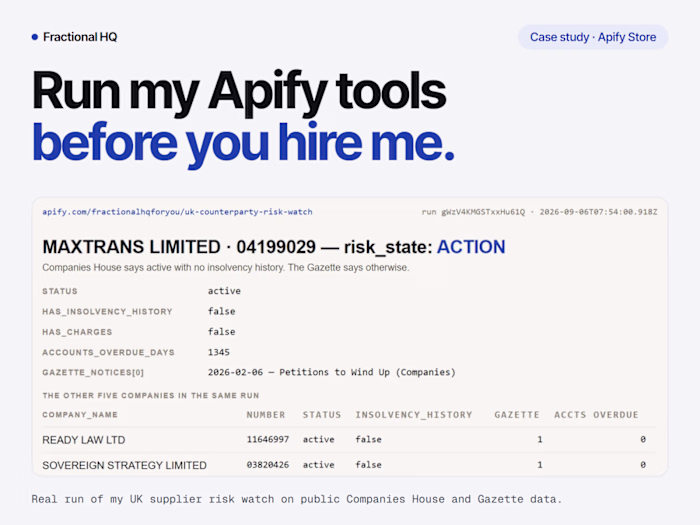Click the 'active' status for READY LAW LTD

point(319,440)
